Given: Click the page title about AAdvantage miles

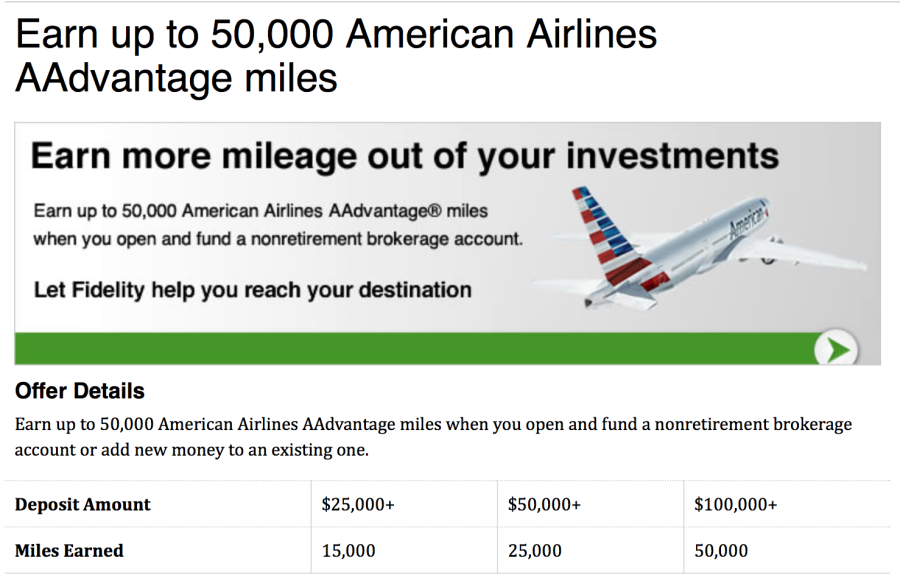Looking at the screenshot, I should (336, 56).
